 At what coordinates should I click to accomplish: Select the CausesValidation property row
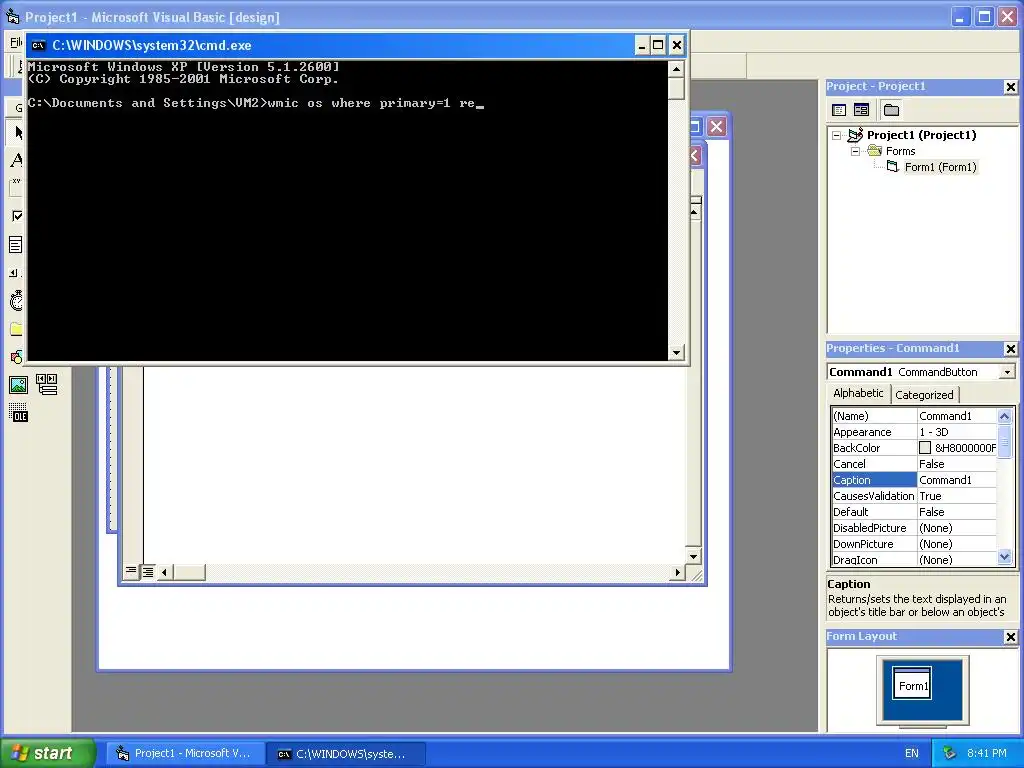914,496
